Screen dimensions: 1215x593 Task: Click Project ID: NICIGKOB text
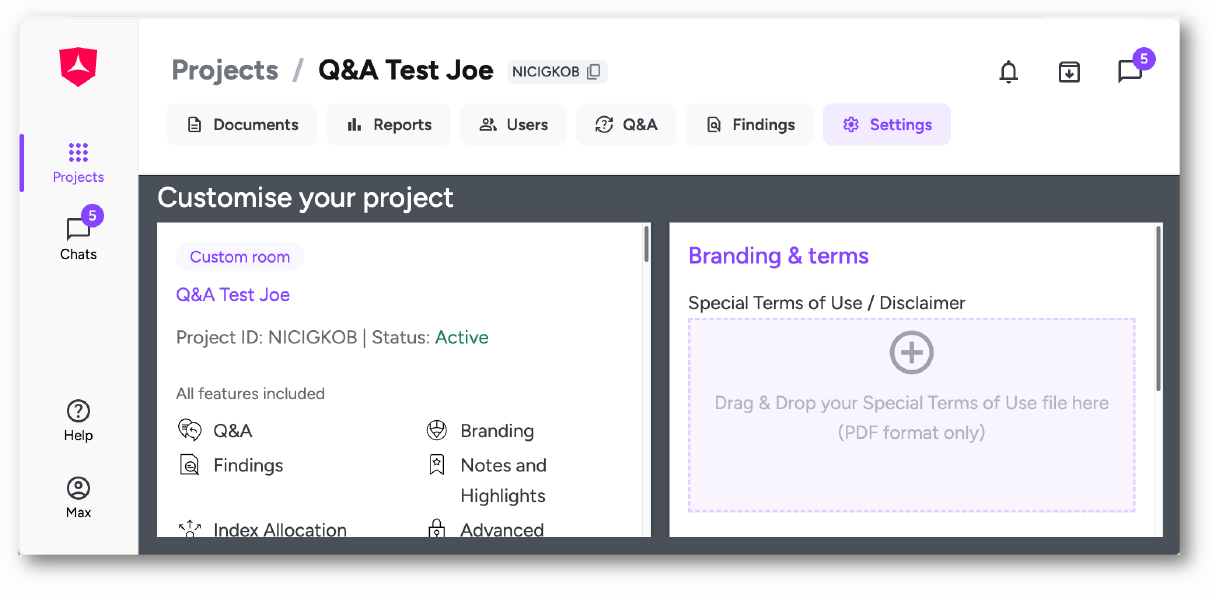coord(267,338)
